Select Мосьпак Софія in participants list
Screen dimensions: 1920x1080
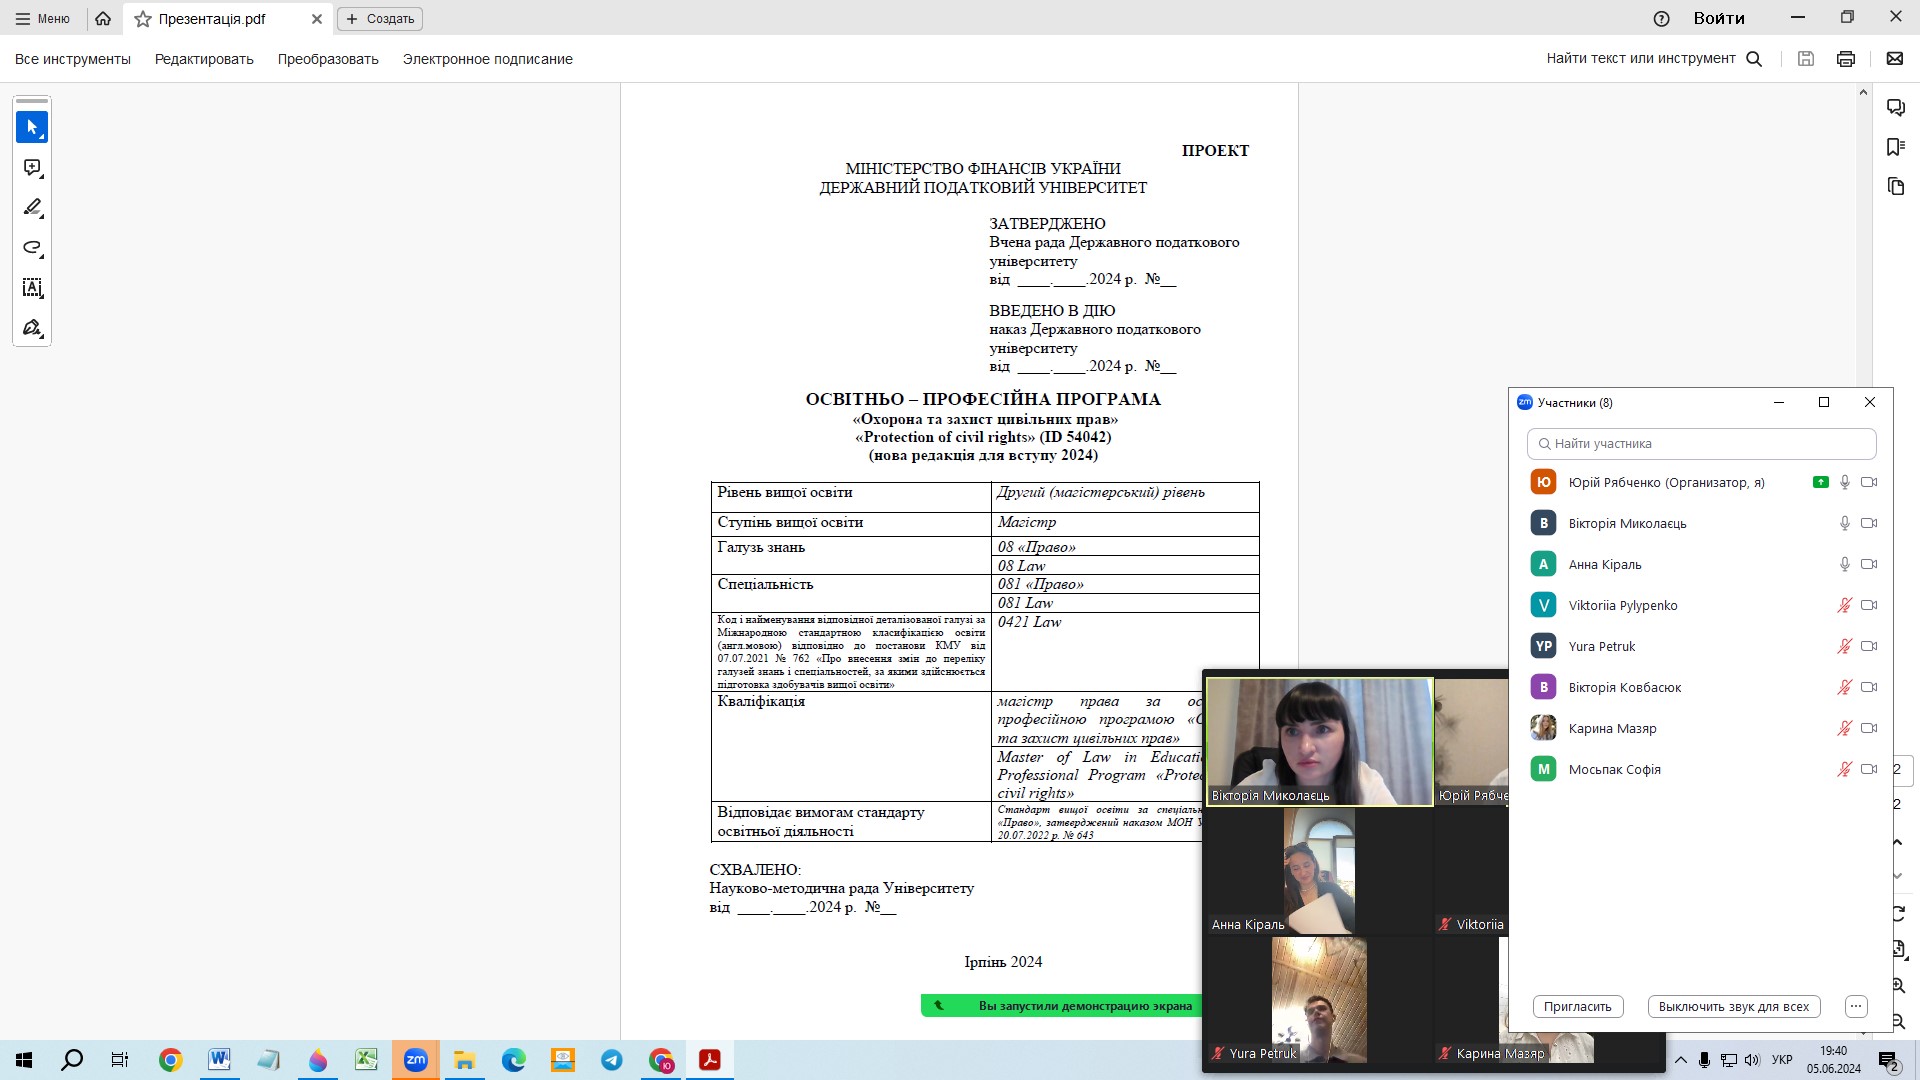[x=1701, y=769]
